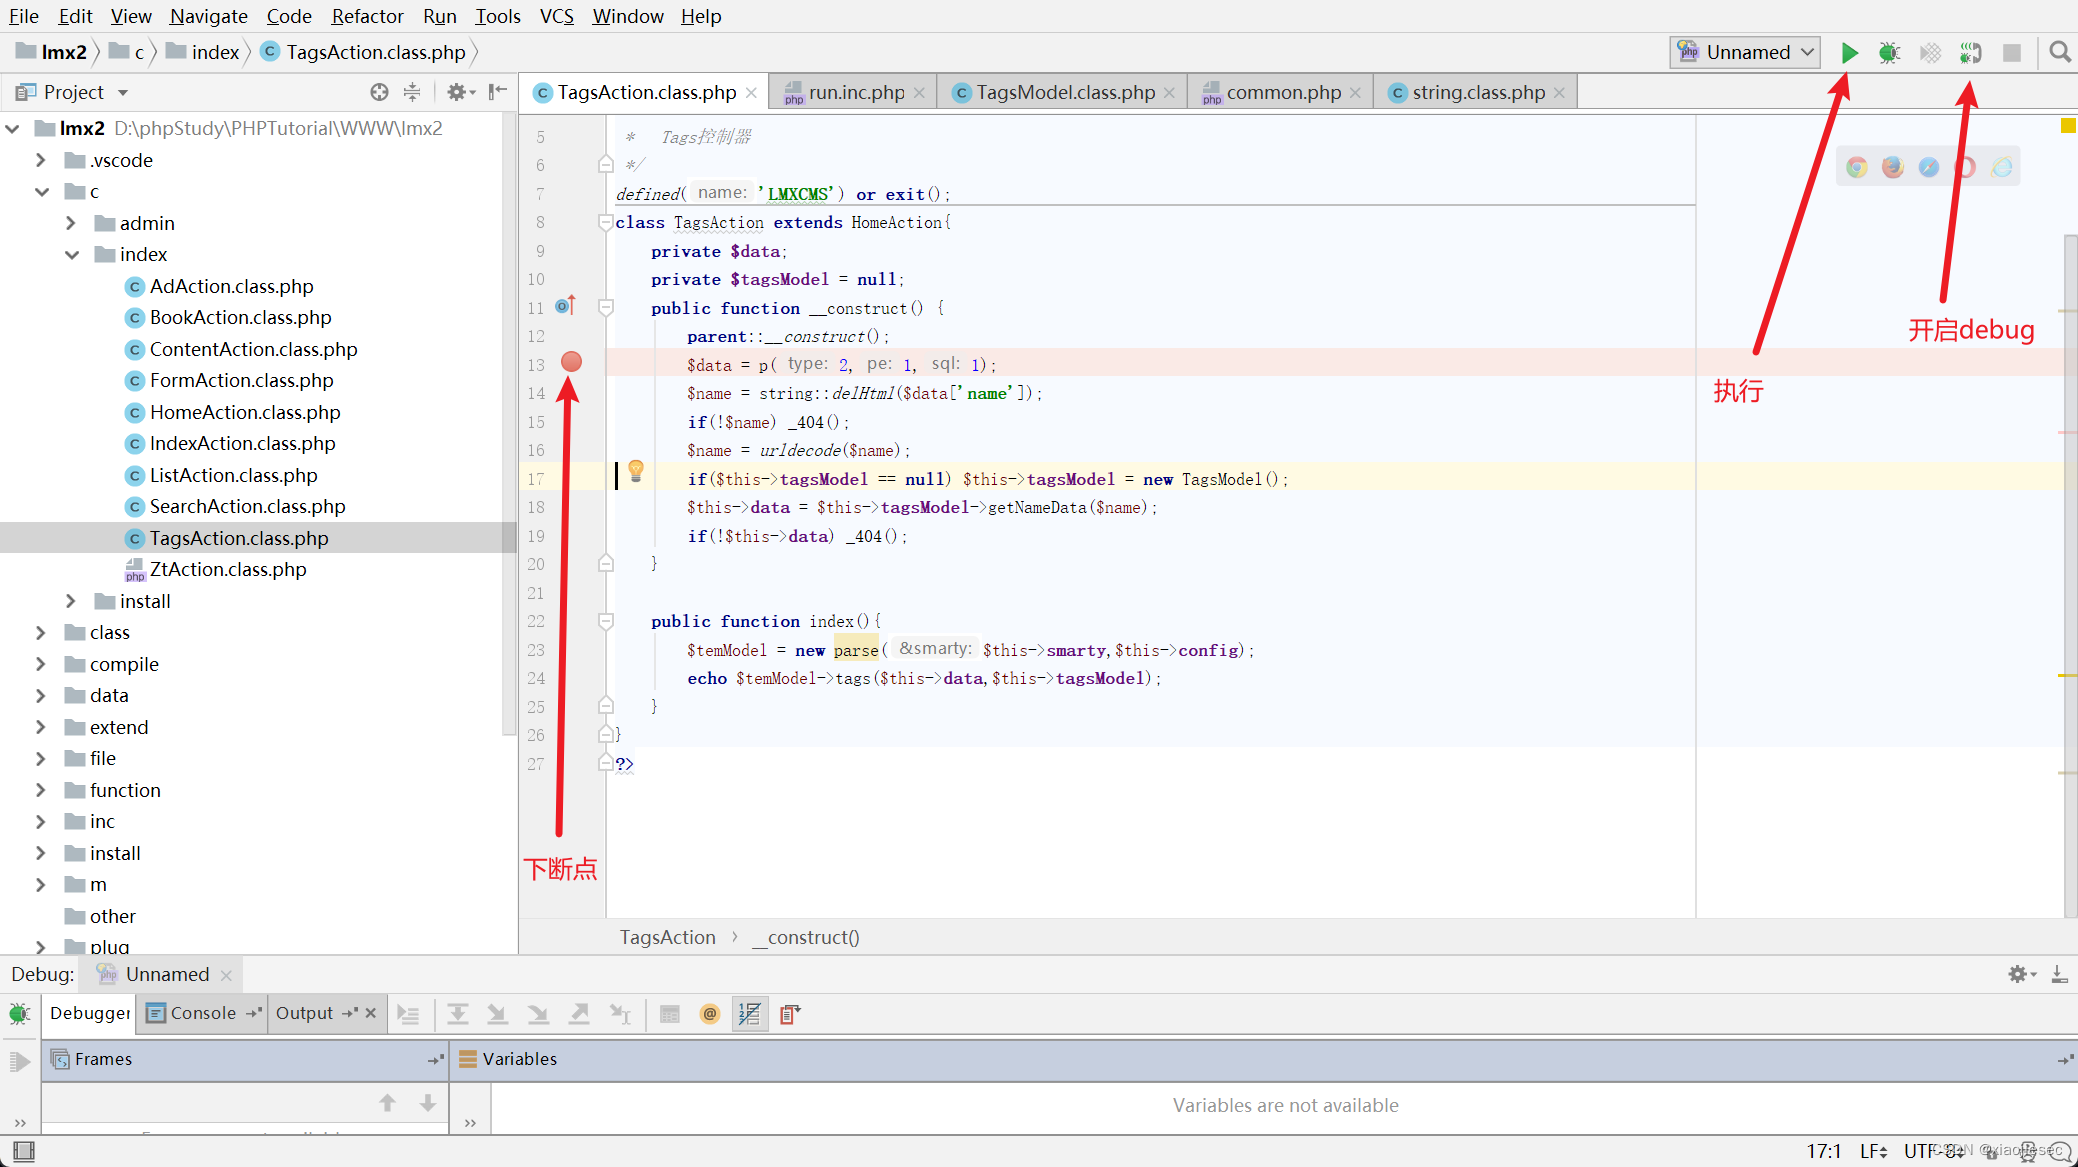Toggle the breakpoint on line 13

[571, 362]
